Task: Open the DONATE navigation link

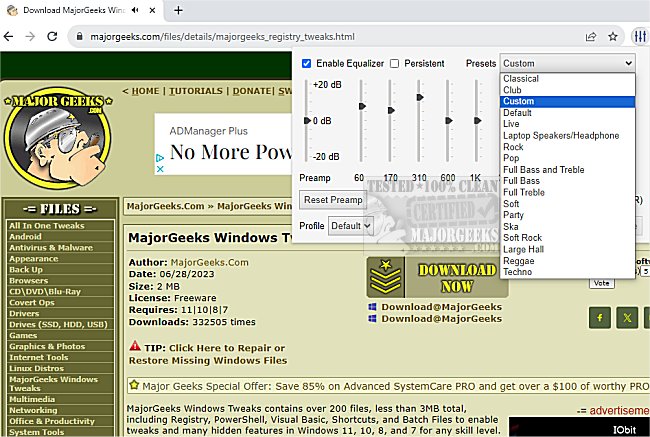Action: 252,91
